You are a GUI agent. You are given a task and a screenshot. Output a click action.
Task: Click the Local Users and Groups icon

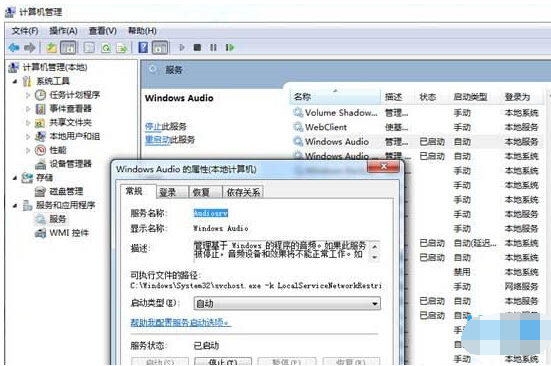pos(40,136)
